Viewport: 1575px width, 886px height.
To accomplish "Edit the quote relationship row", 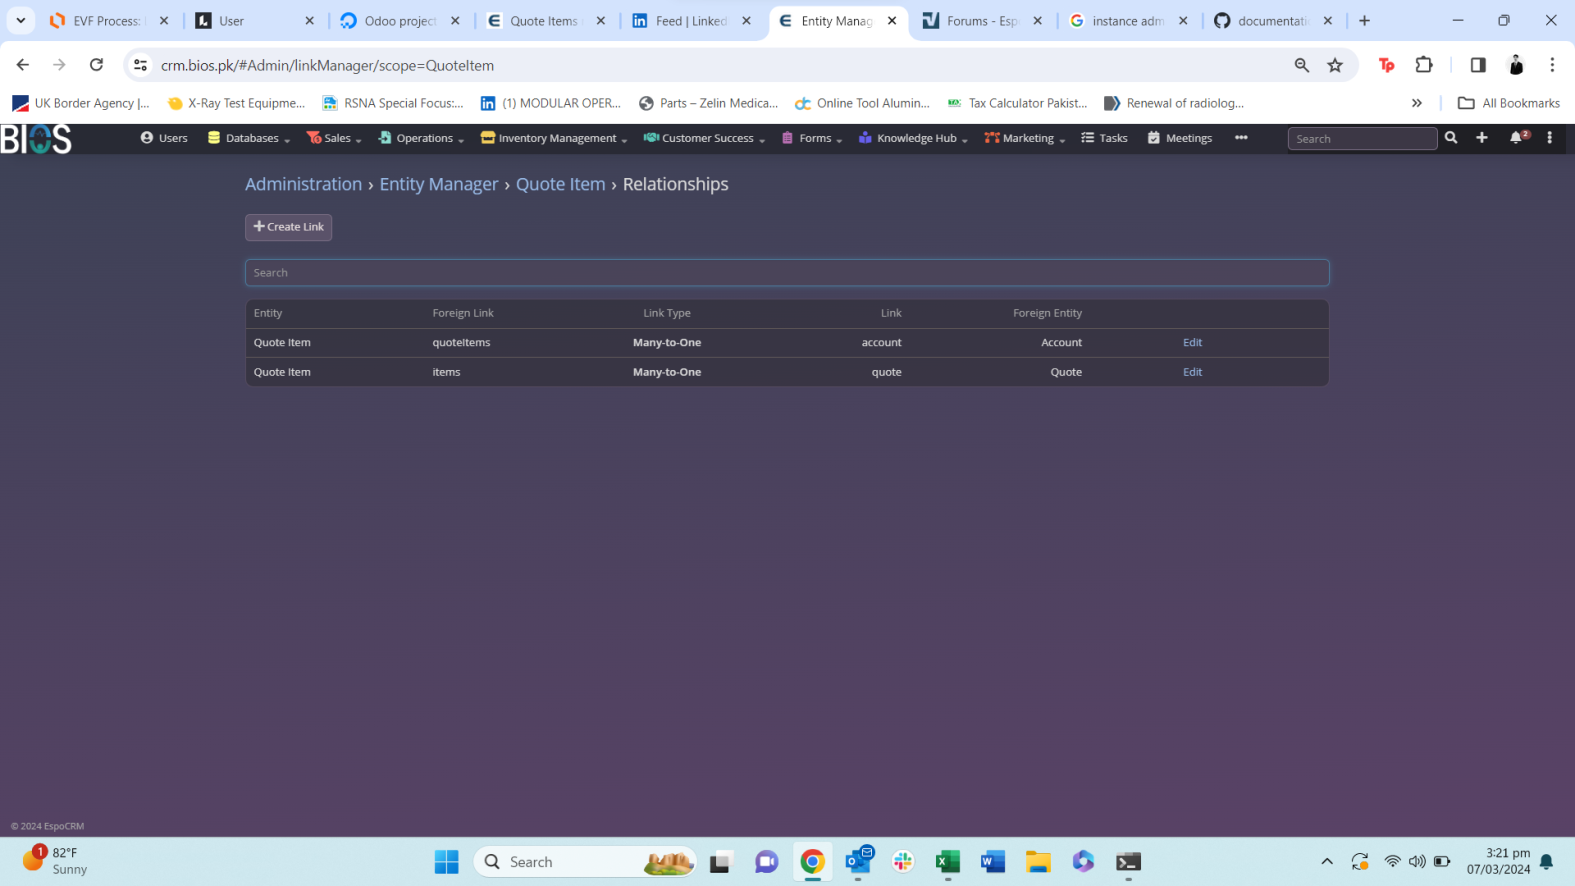I will pyautogui.click(x=1192, y=372).
